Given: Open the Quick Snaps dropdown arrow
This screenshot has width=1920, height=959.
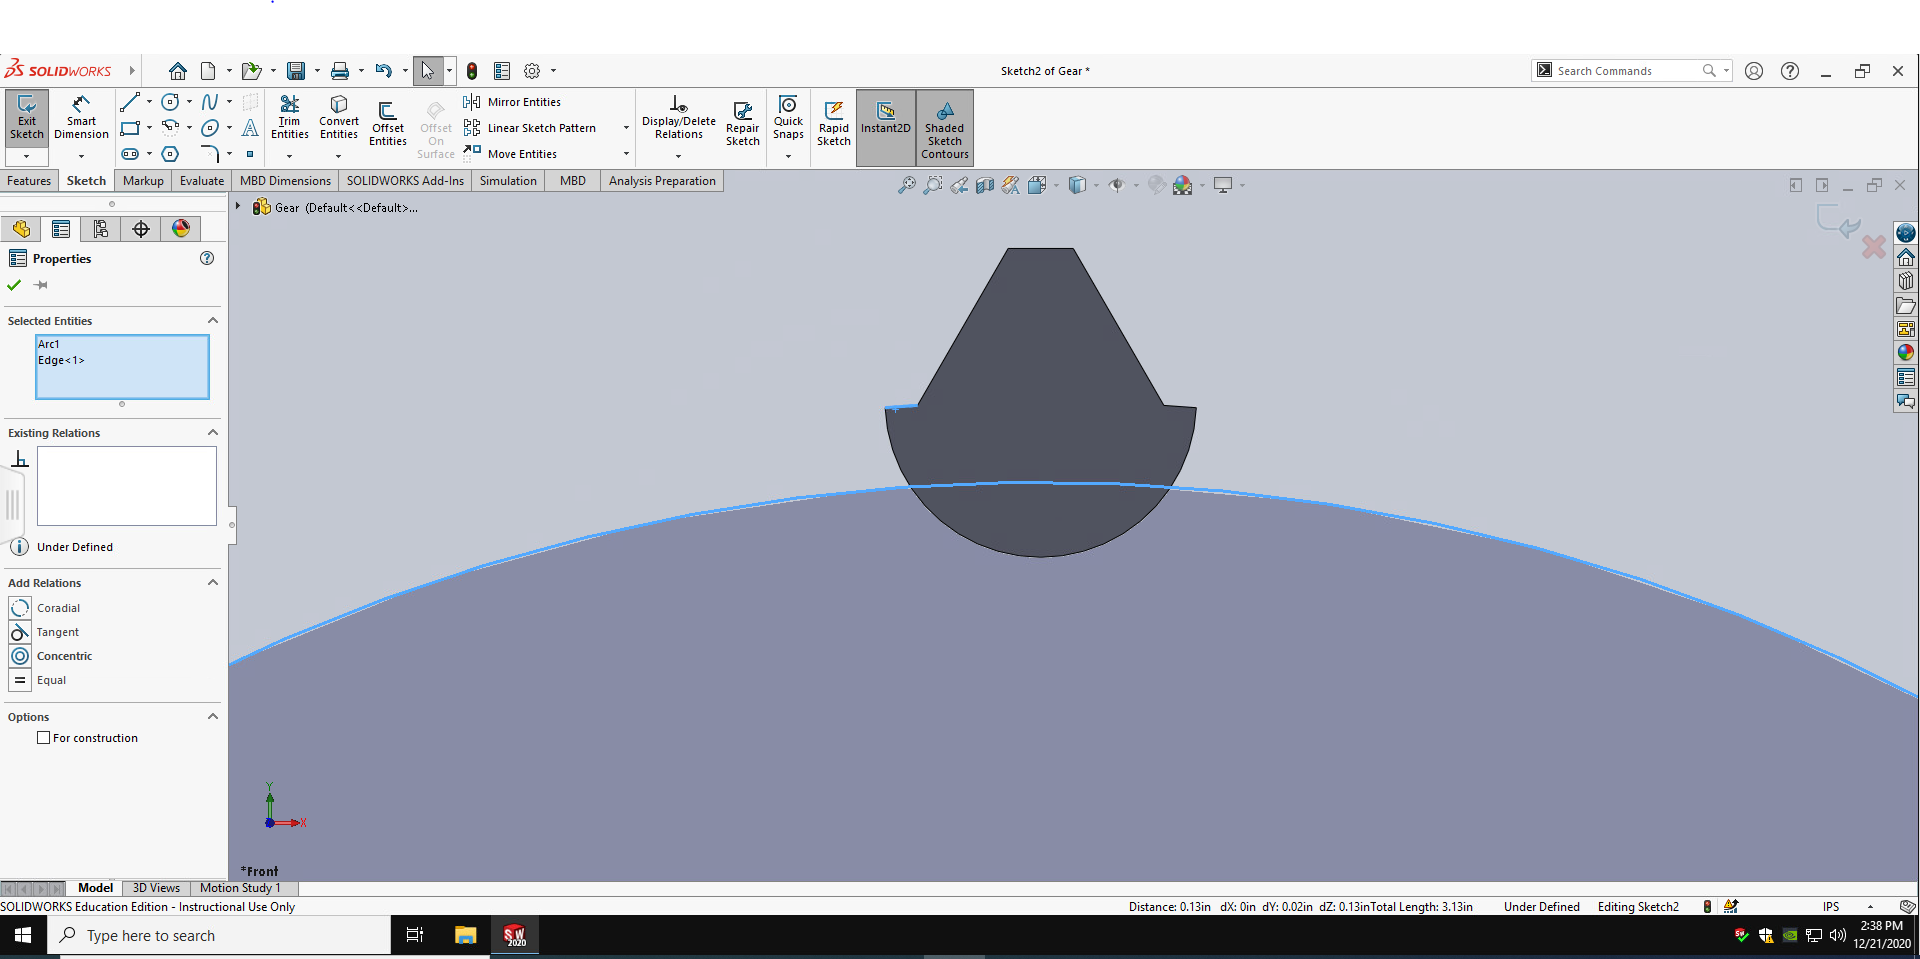Looking at the screenshot, I should (788, 156).
